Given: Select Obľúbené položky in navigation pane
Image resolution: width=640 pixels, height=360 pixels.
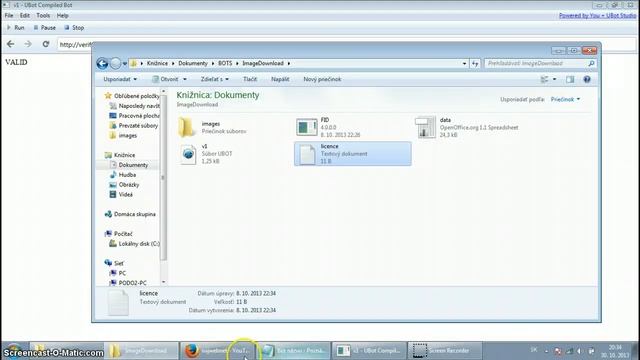Looking at the screenshot, I should [x=132, y=96].
